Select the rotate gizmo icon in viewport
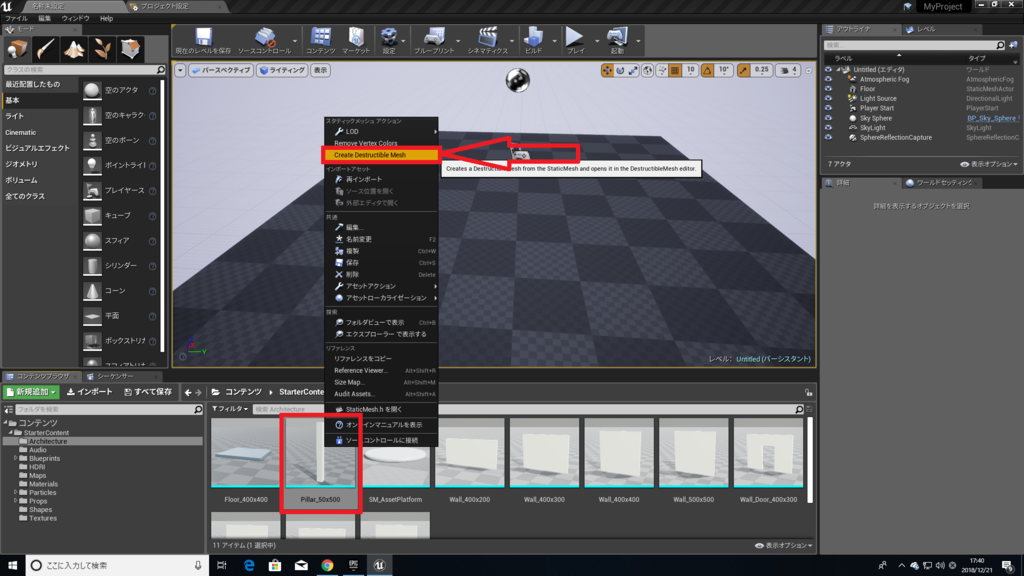 click(x=620, y=71)
